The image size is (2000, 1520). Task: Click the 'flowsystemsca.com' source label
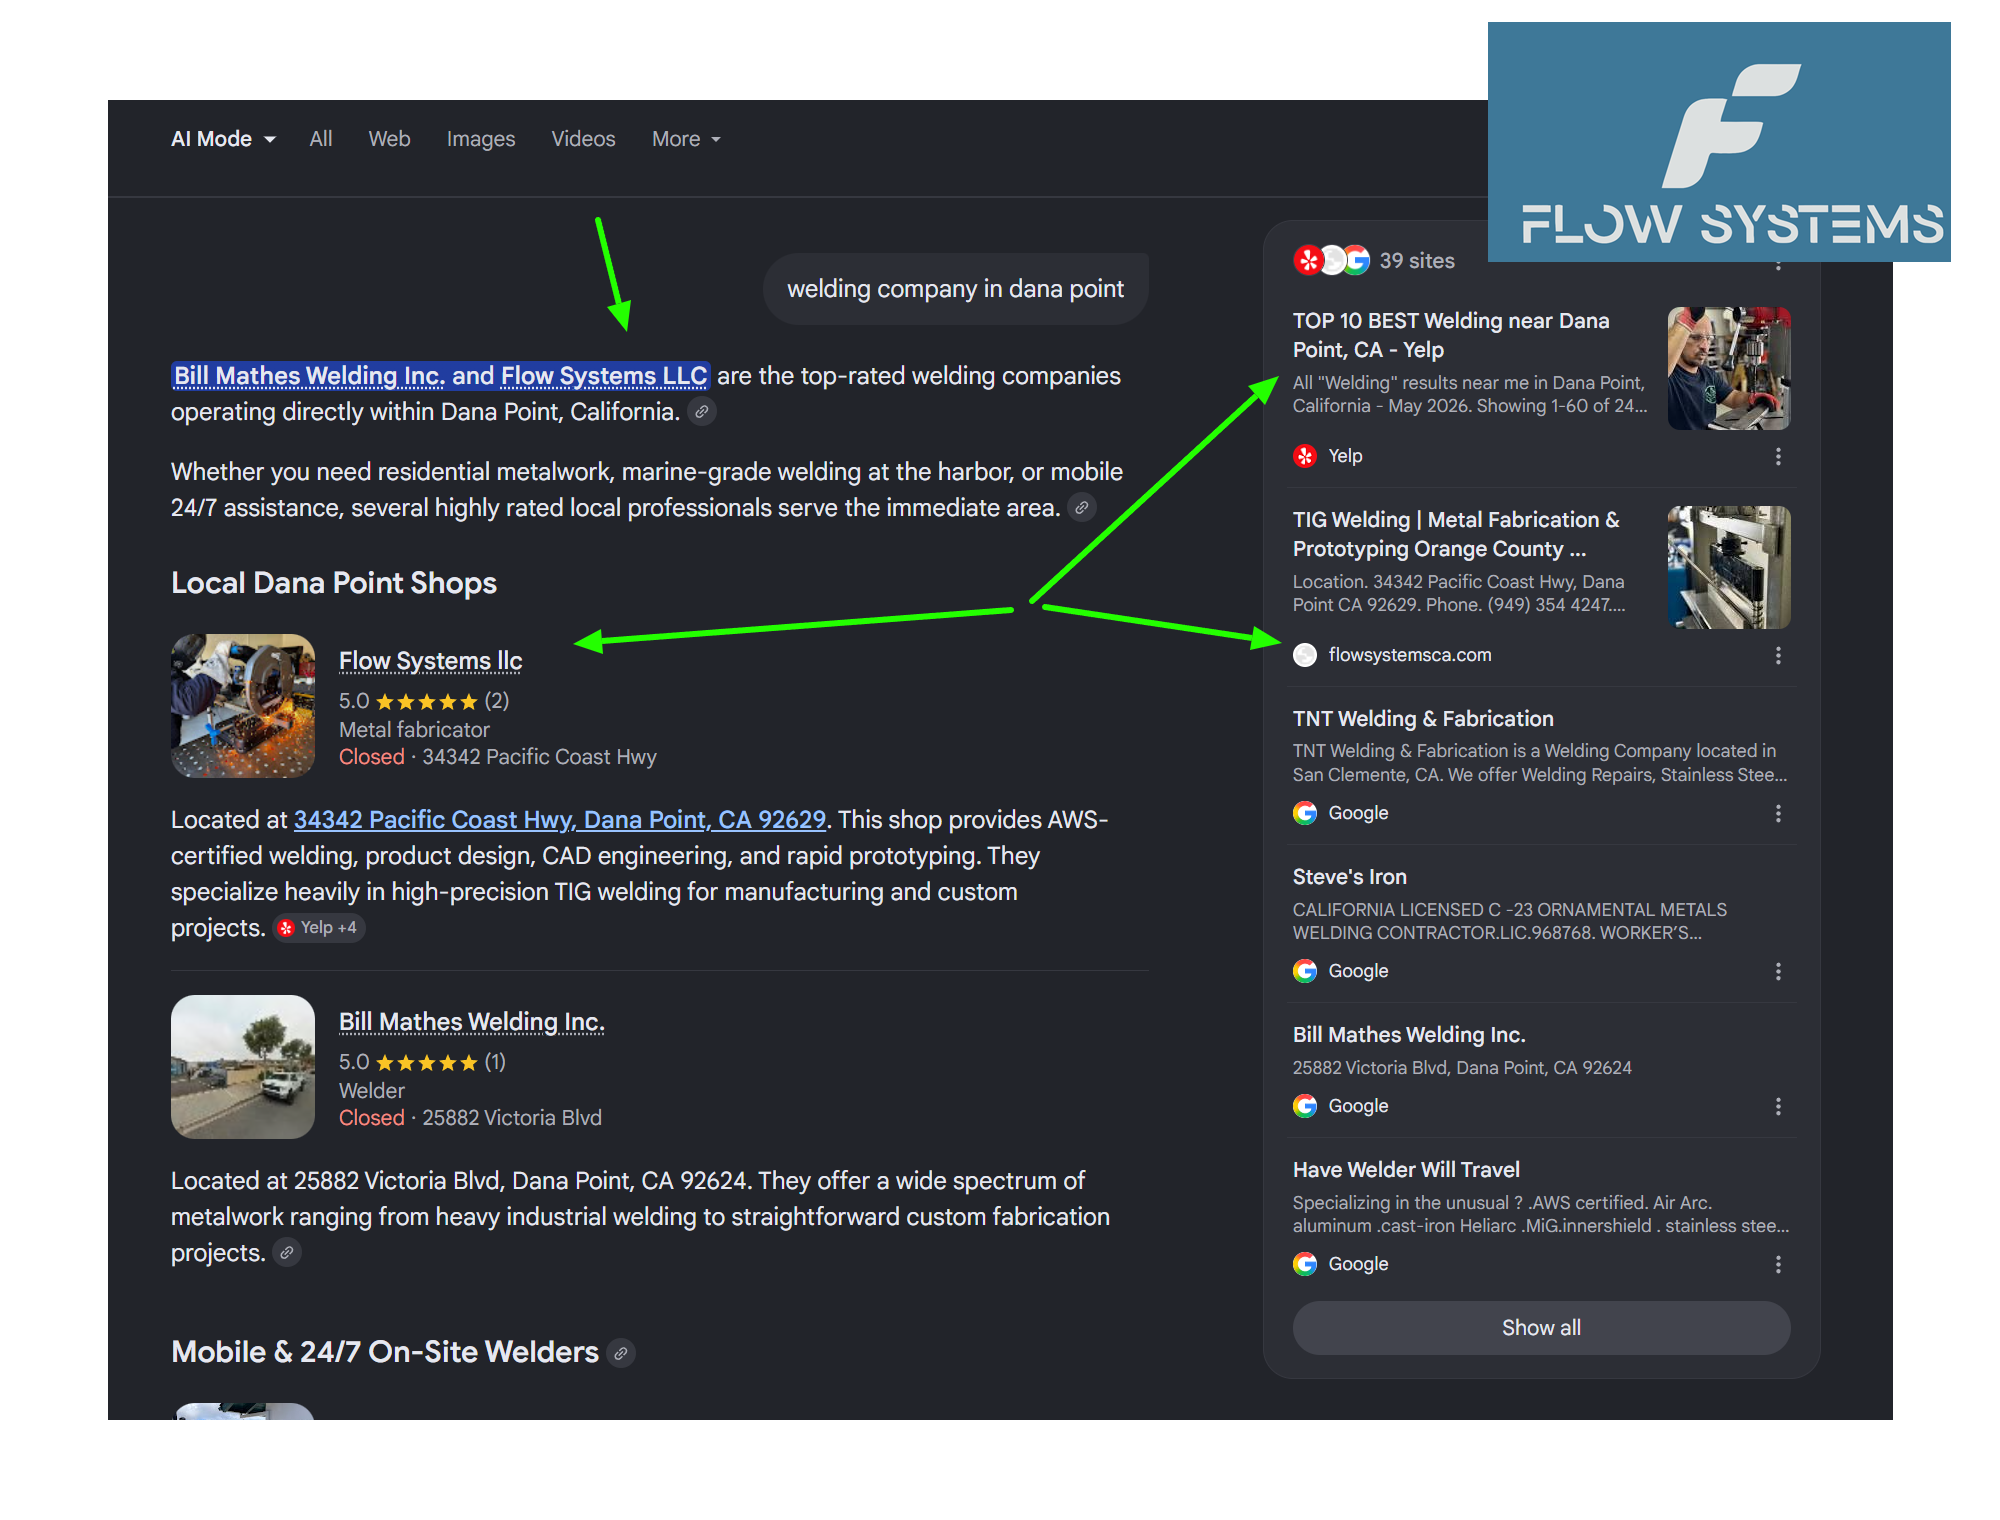coord(1410,655)
